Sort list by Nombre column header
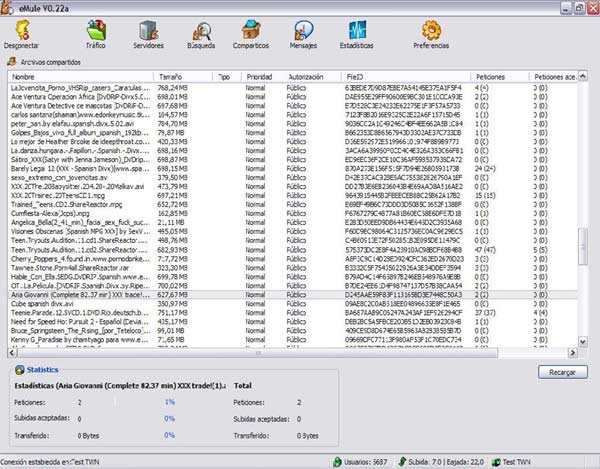This screenshot has height=469, width=600. 81,77
